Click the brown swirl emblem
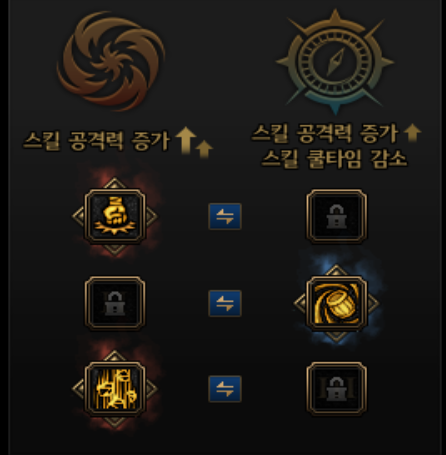The width and height of the screenshot is (446, 455). [111, 61]
